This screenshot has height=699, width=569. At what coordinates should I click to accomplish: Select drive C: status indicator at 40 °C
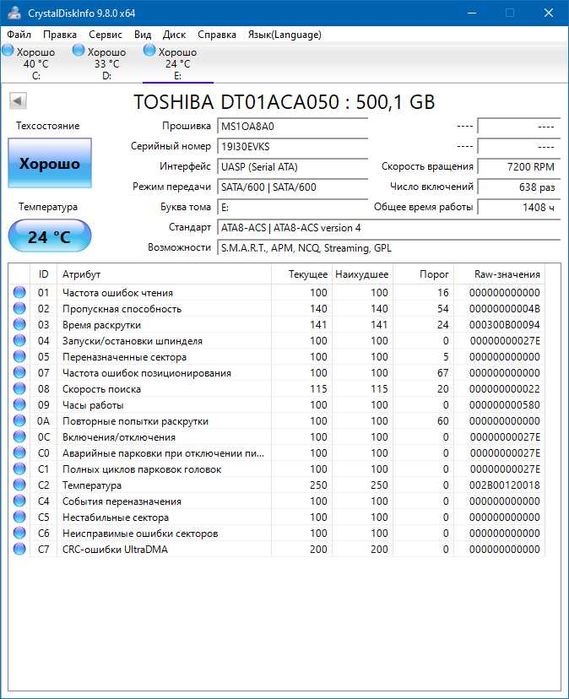[29, 63]
